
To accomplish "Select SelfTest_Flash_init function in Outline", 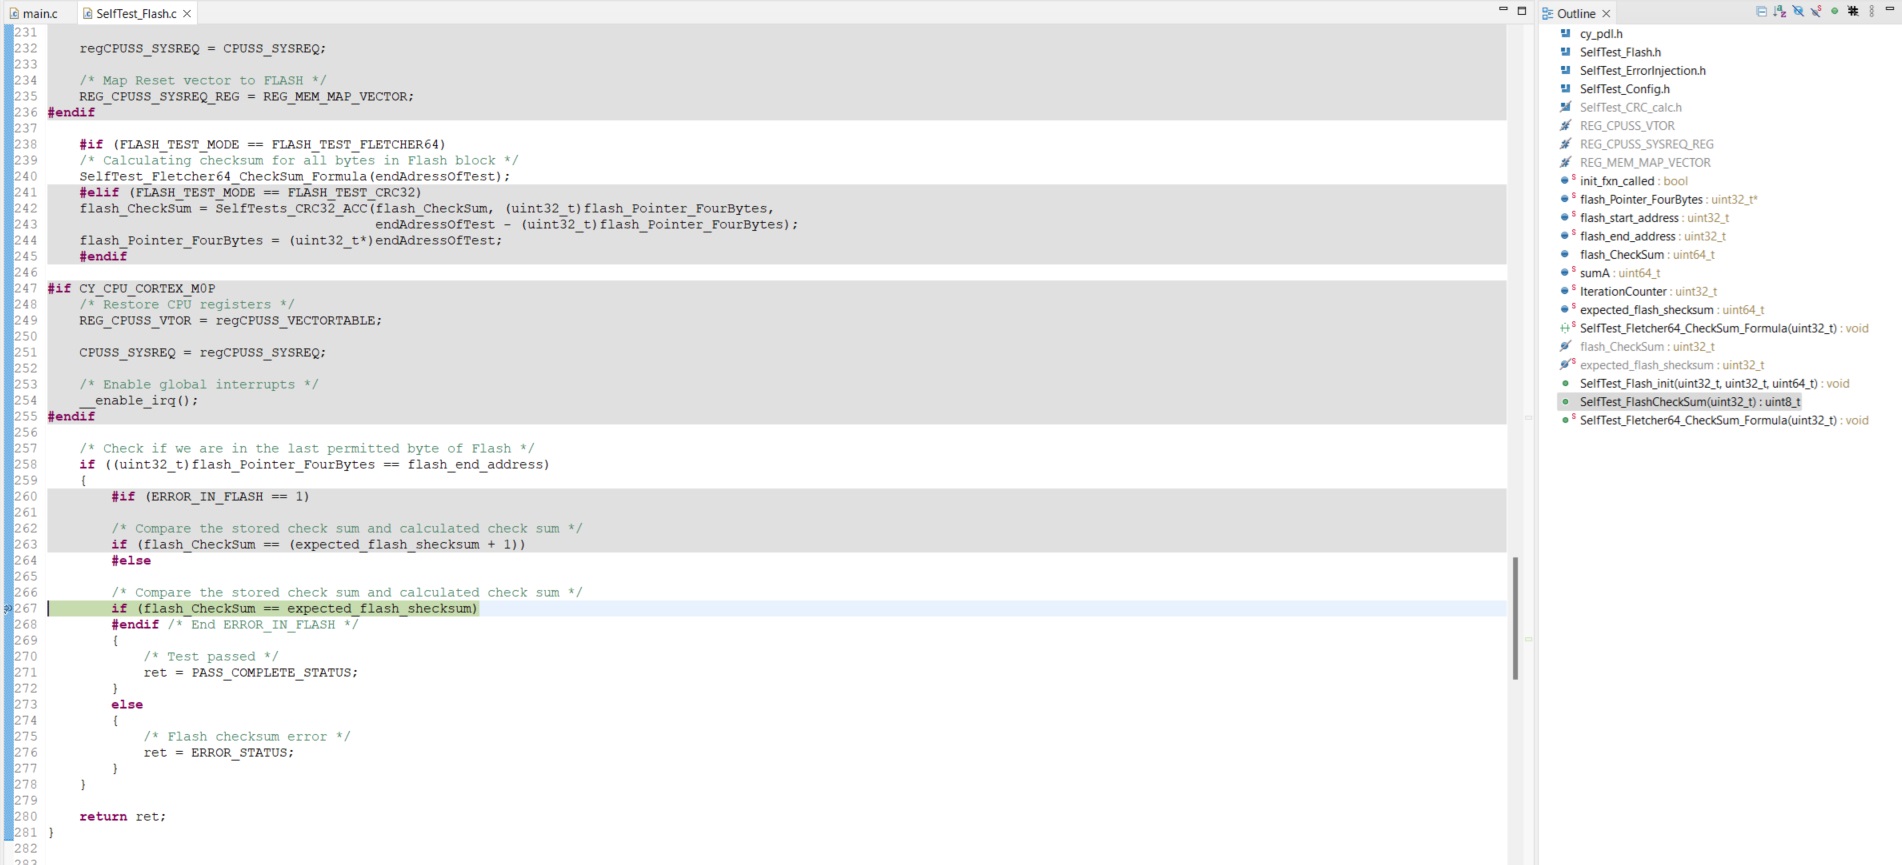I will click(1714, 384).
